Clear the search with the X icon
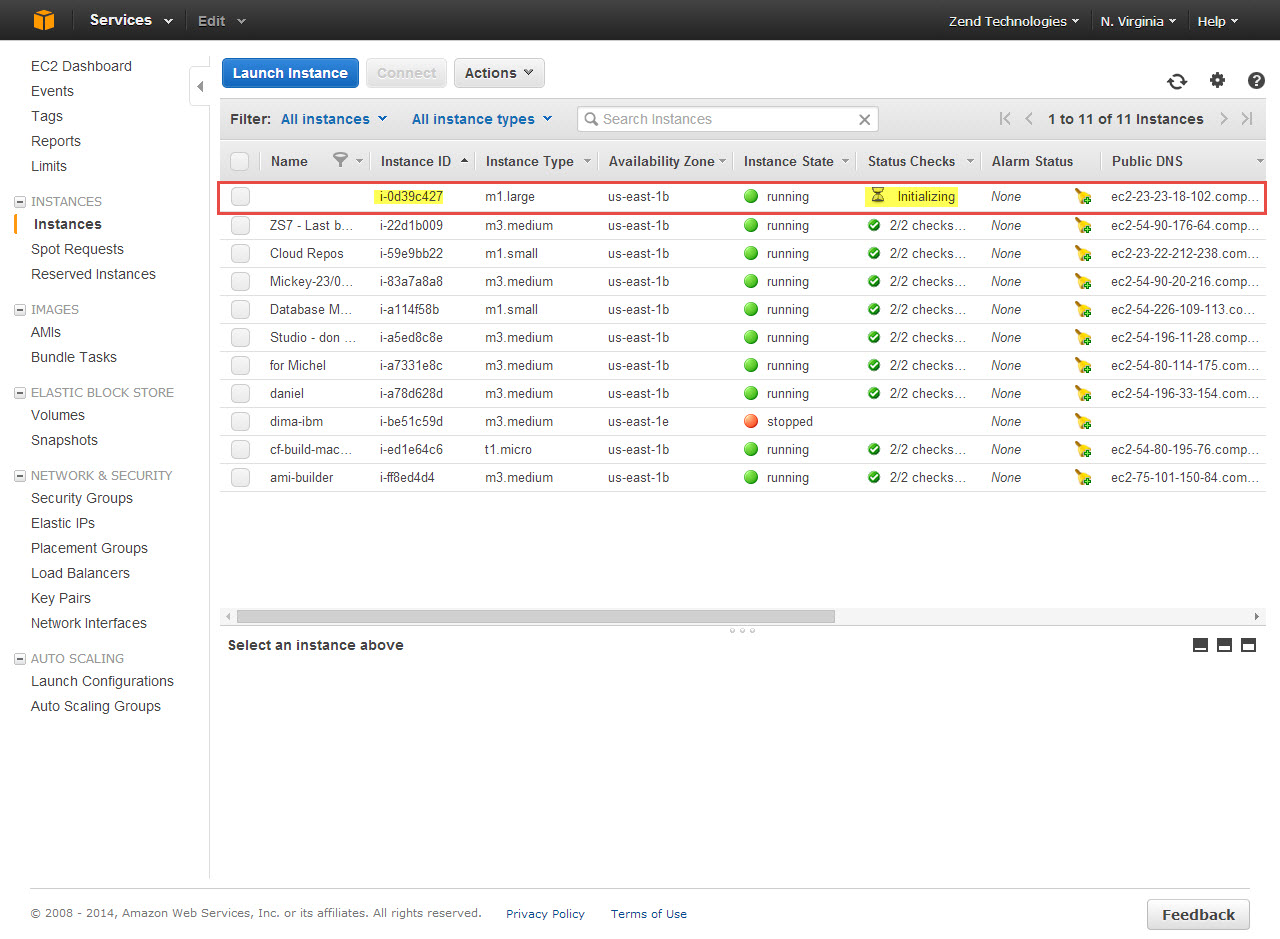1280x939 pixels. [x=864, y=119]
